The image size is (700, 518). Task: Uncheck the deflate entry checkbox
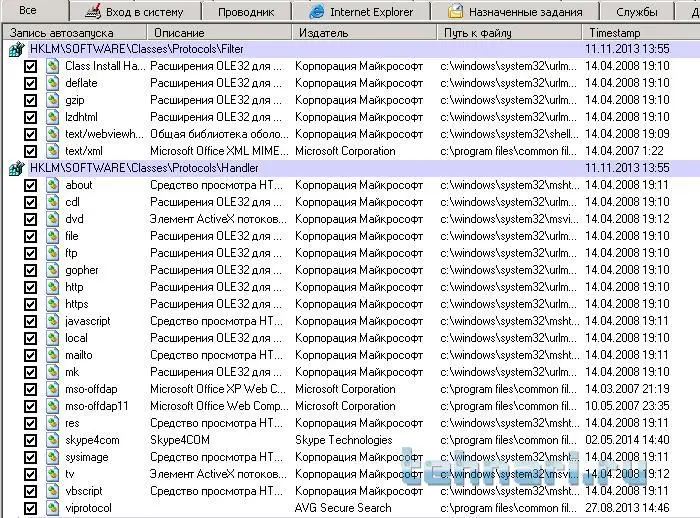(30, 84)
